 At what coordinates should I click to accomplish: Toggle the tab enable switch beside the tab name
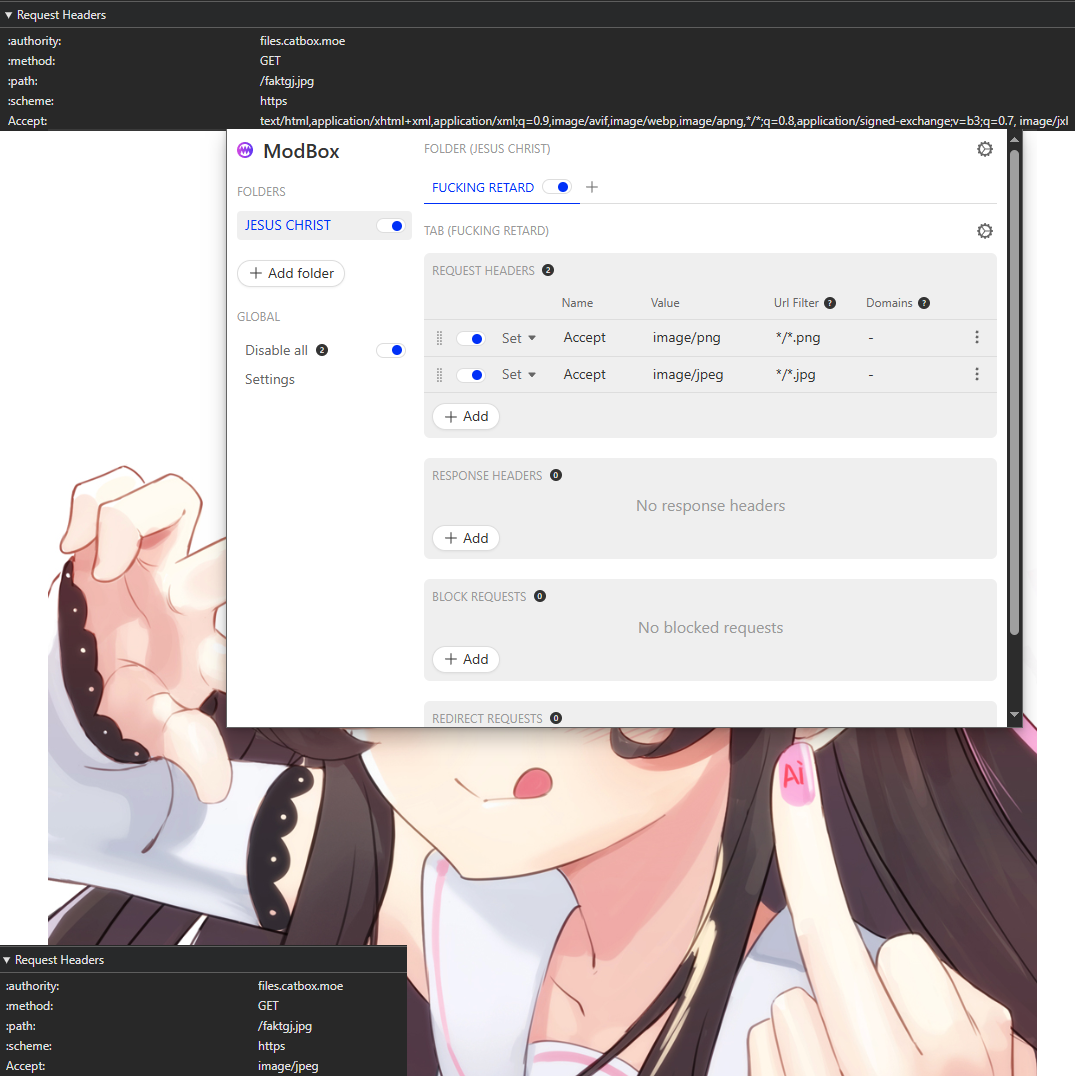coord(557,187)
